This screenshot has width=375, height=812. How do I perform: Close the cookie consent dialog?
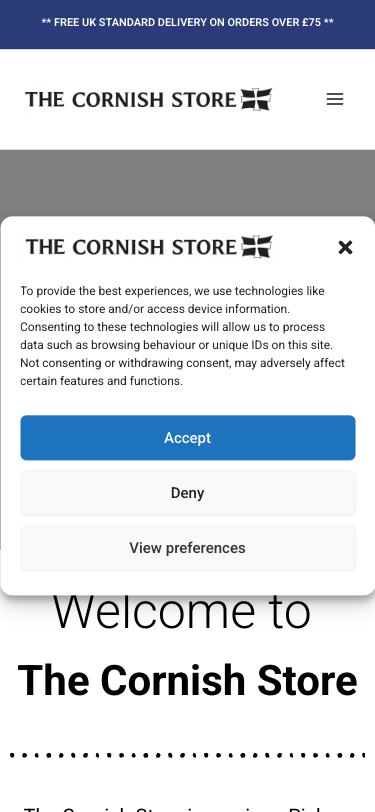(x=345, y=248)
